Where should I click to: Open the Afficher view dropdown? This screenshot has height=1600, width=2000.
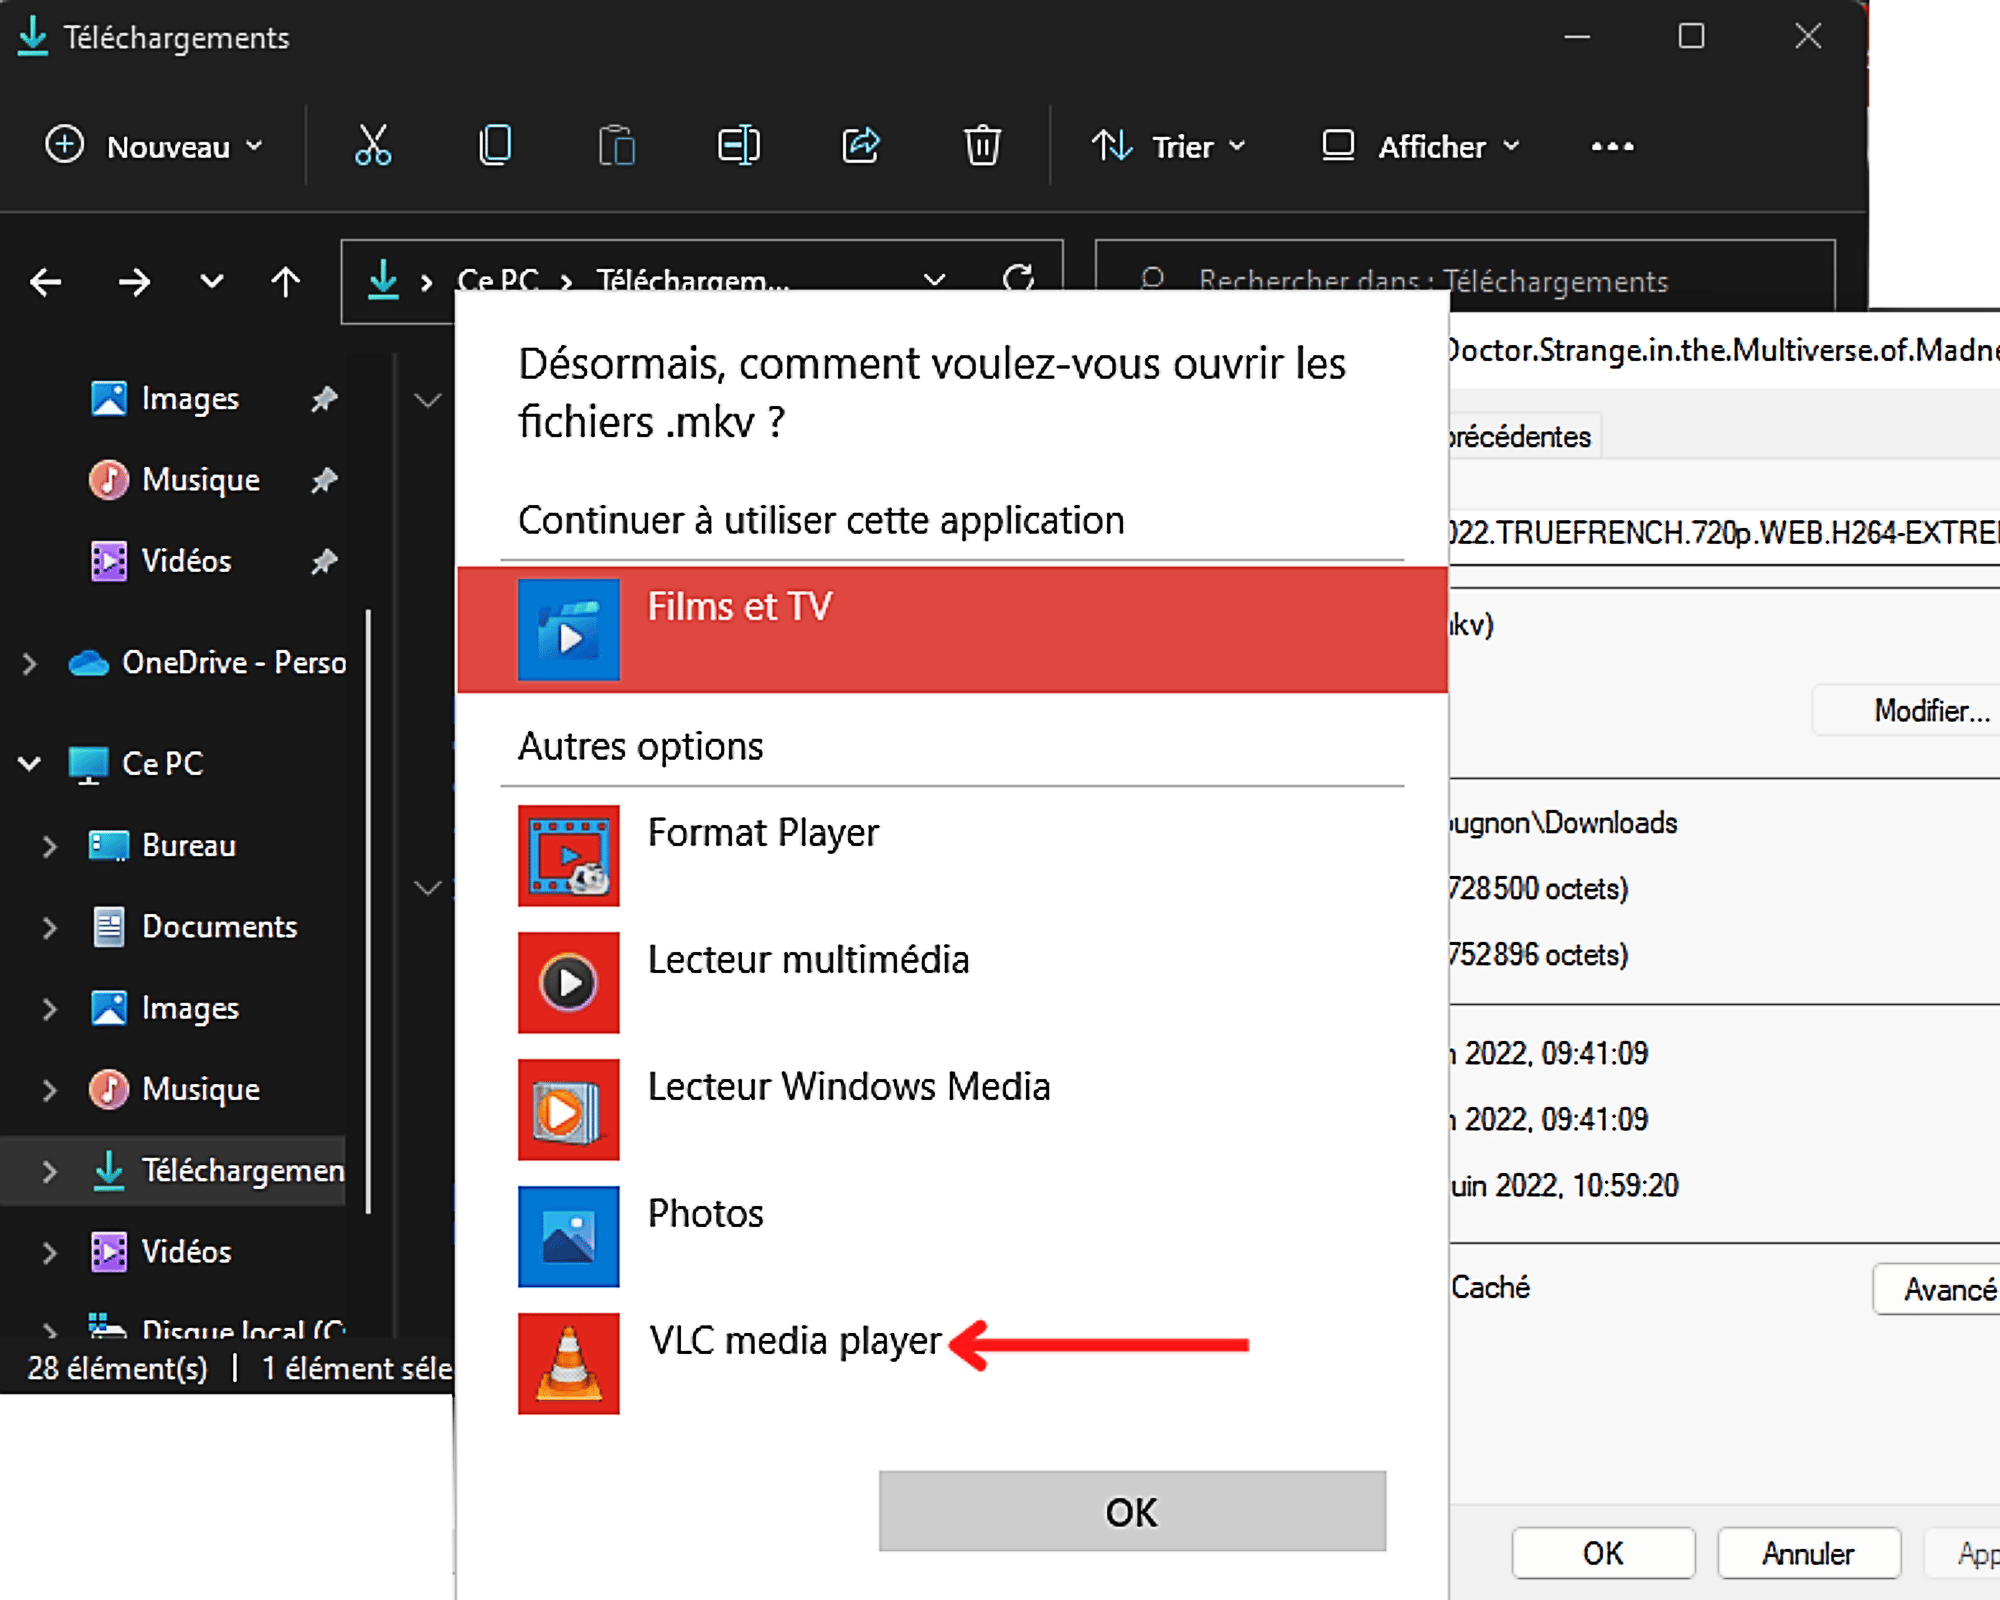[1421, 146]
